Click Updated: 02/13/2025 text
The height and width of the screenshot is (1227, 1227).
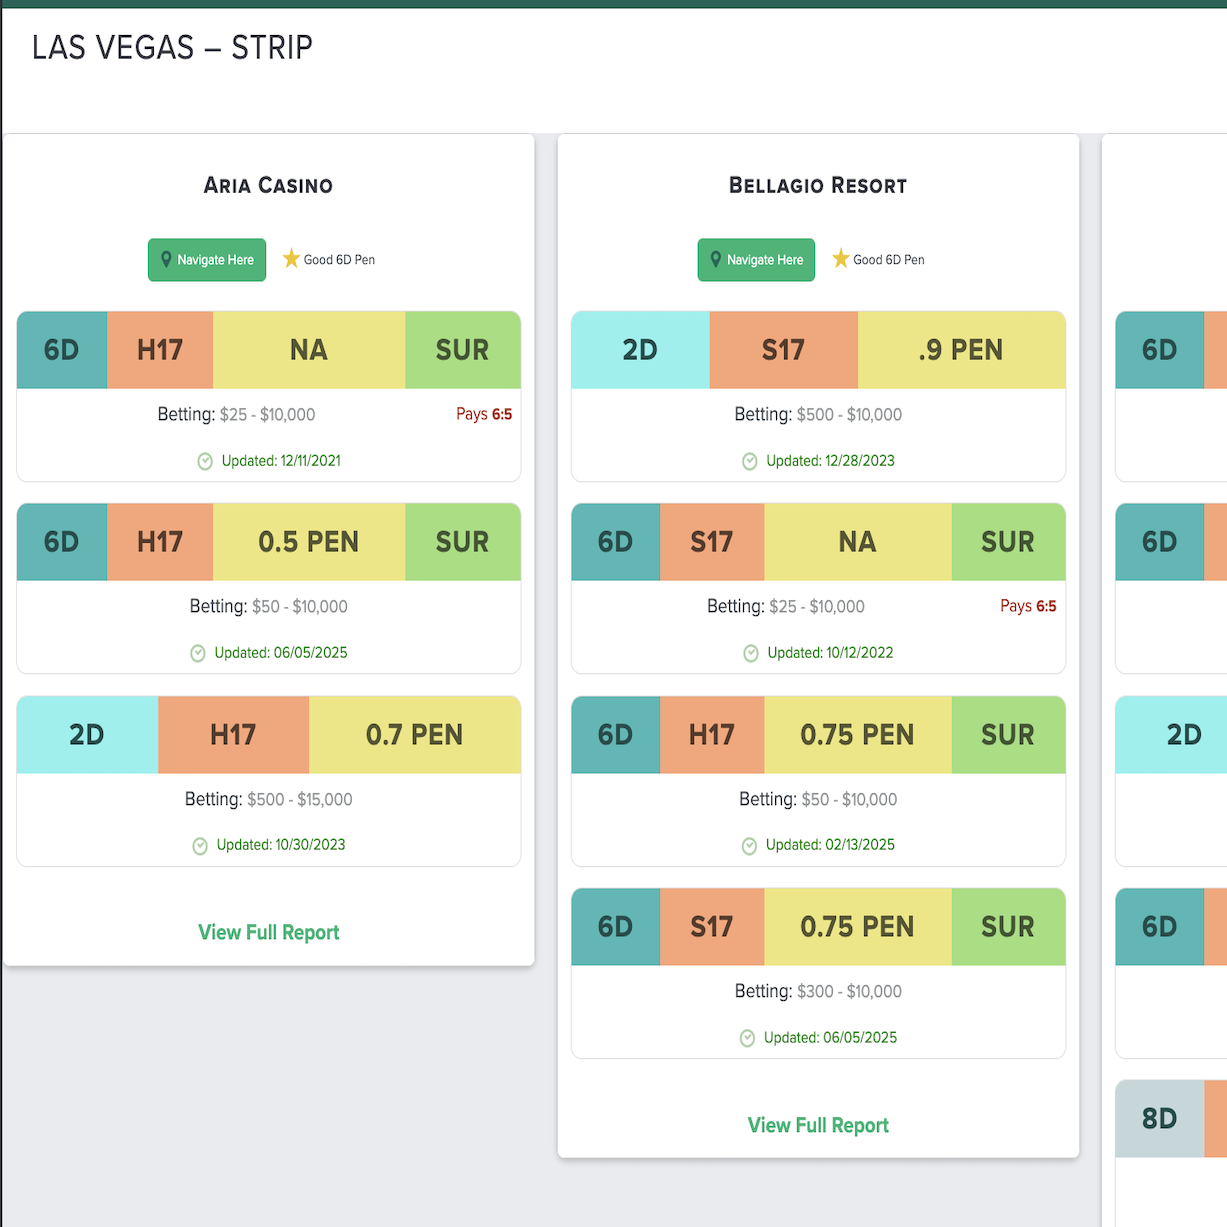(x=830, y=845)
